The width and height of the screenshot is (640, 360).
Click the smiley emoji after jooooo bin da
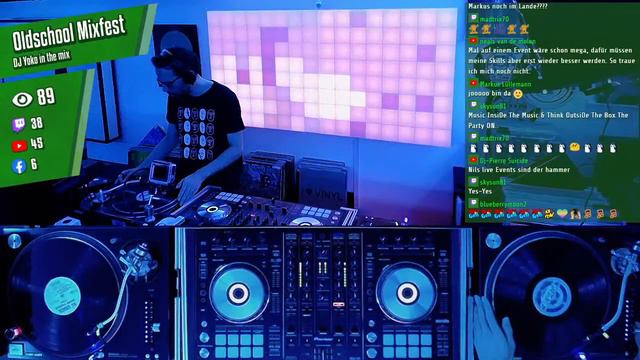(518, 94)
